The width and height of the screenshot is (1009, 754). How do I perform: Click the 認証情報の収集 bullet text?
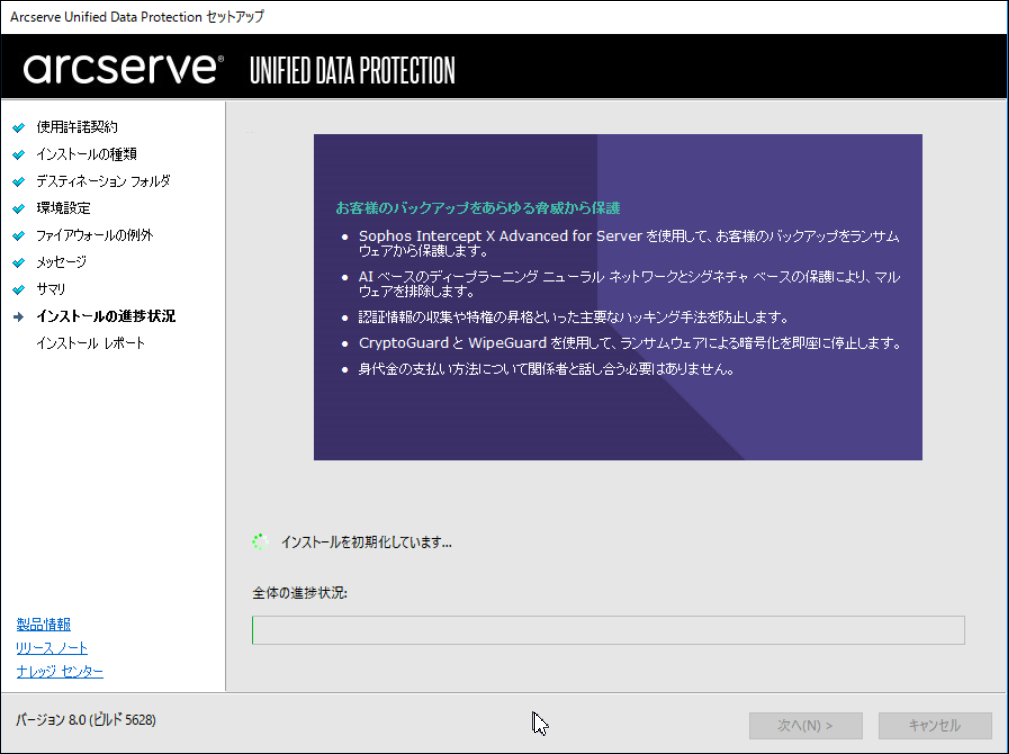[x=573, y=317]
